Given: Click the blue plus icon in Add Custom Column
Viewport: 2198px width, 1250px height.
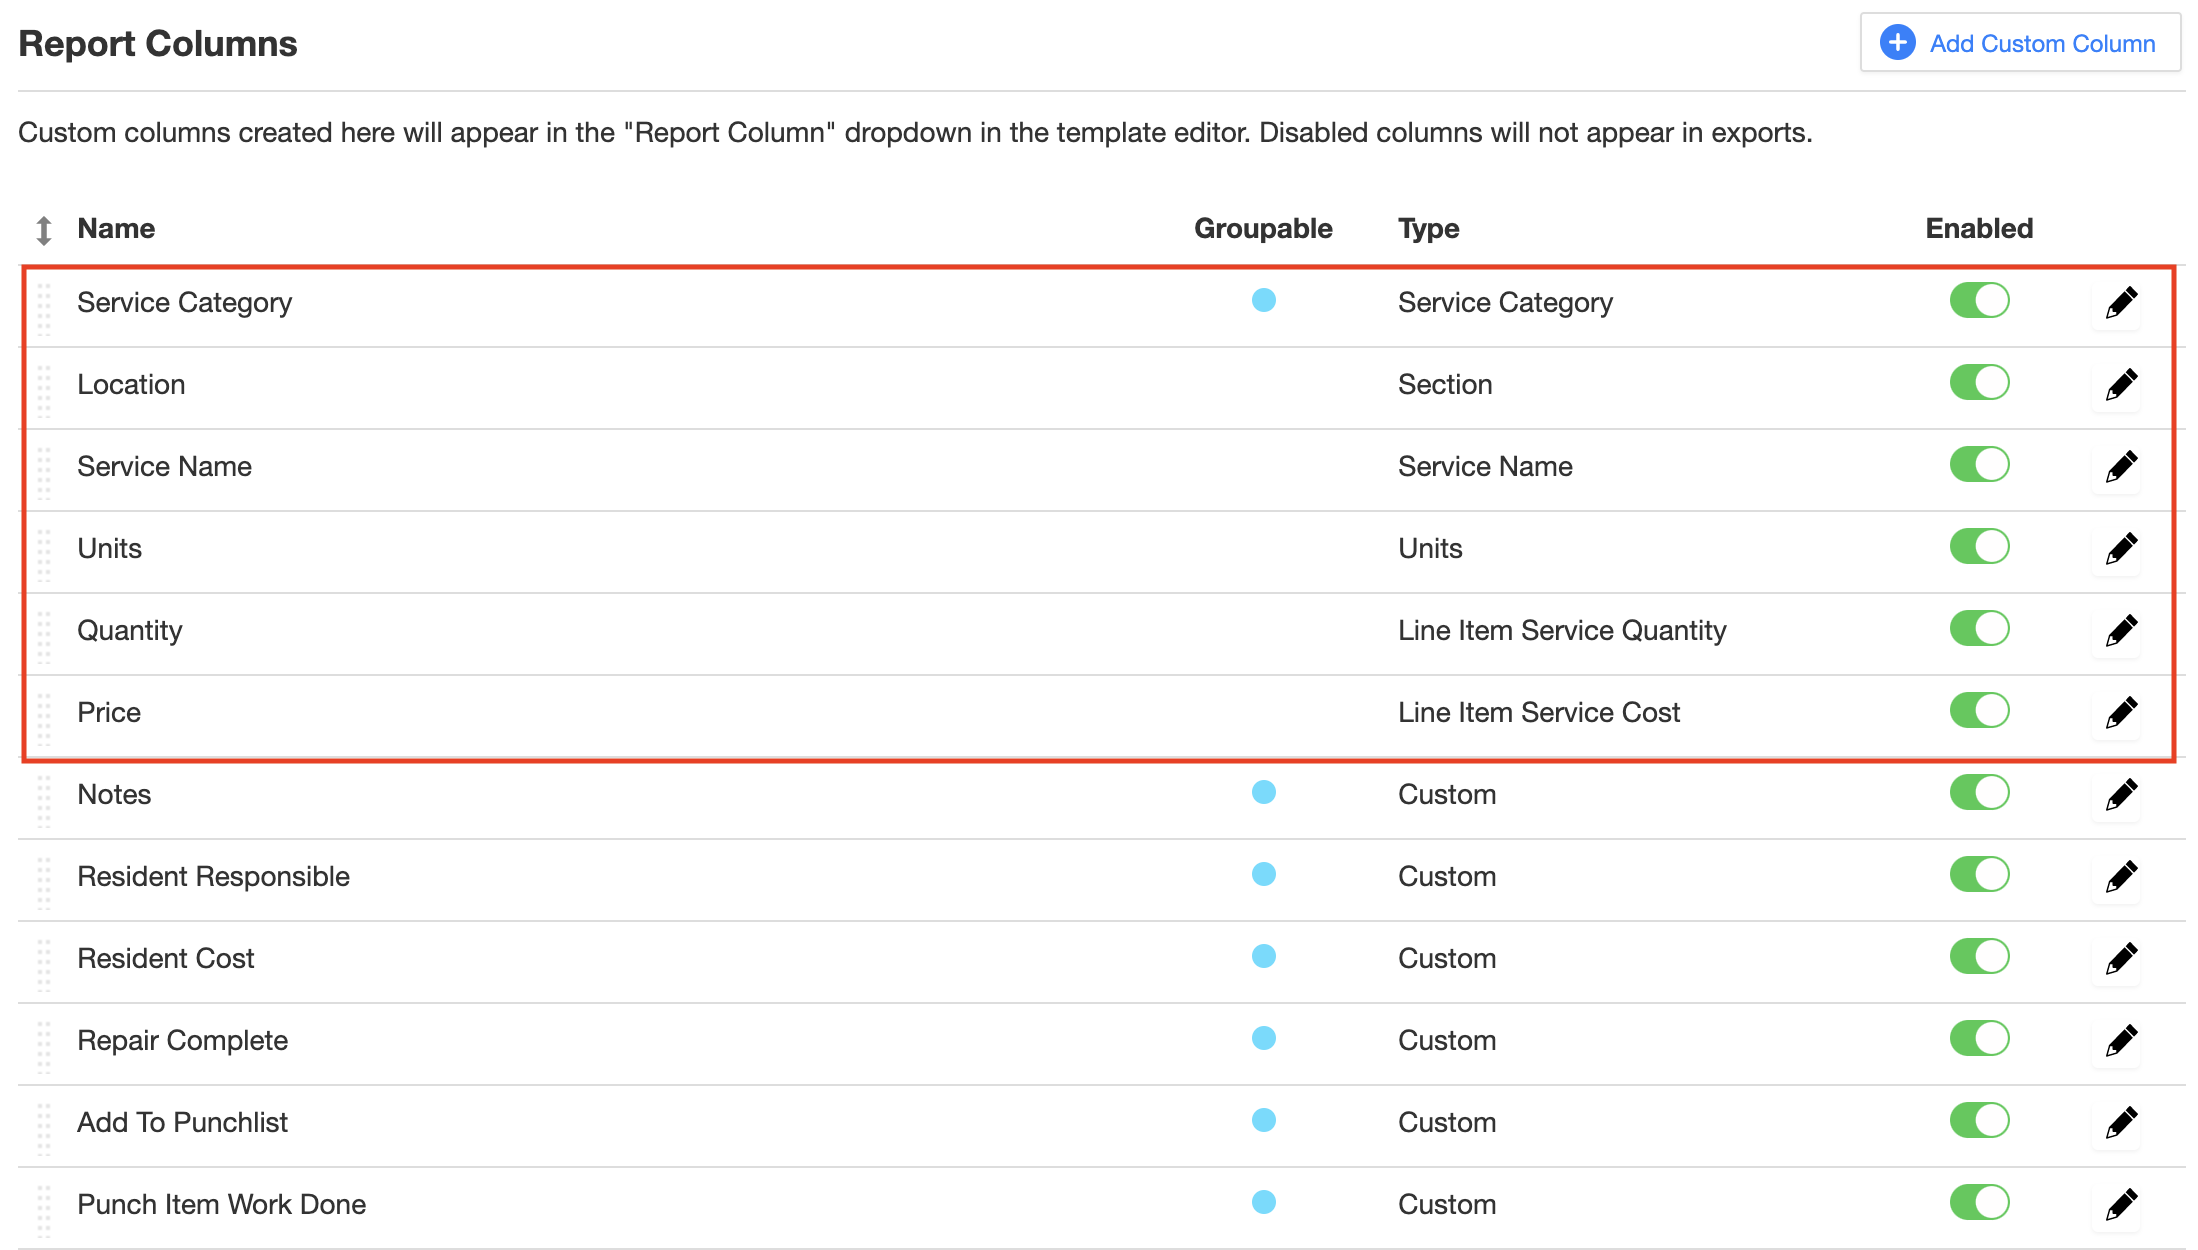Looking at the screenshot, I should point(1897,43).
